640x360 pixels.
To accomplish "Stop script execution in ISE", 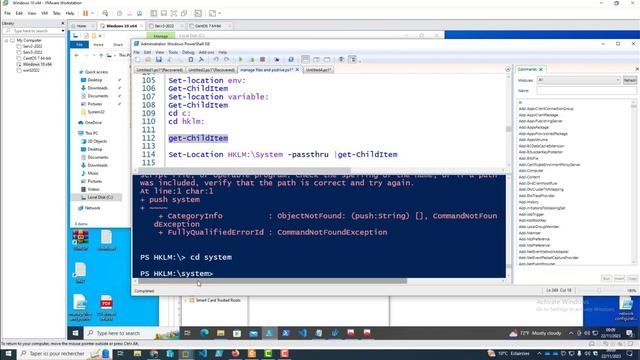I will pos(262,60).
